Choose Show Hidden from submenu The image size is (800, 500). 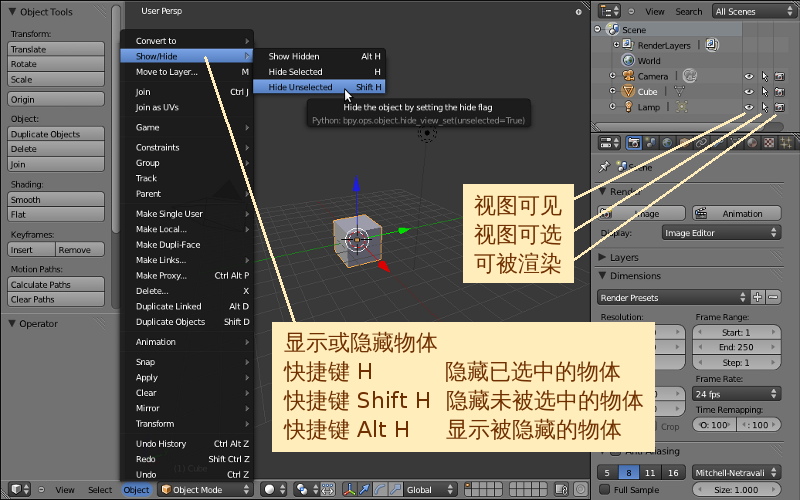[319, 56]
